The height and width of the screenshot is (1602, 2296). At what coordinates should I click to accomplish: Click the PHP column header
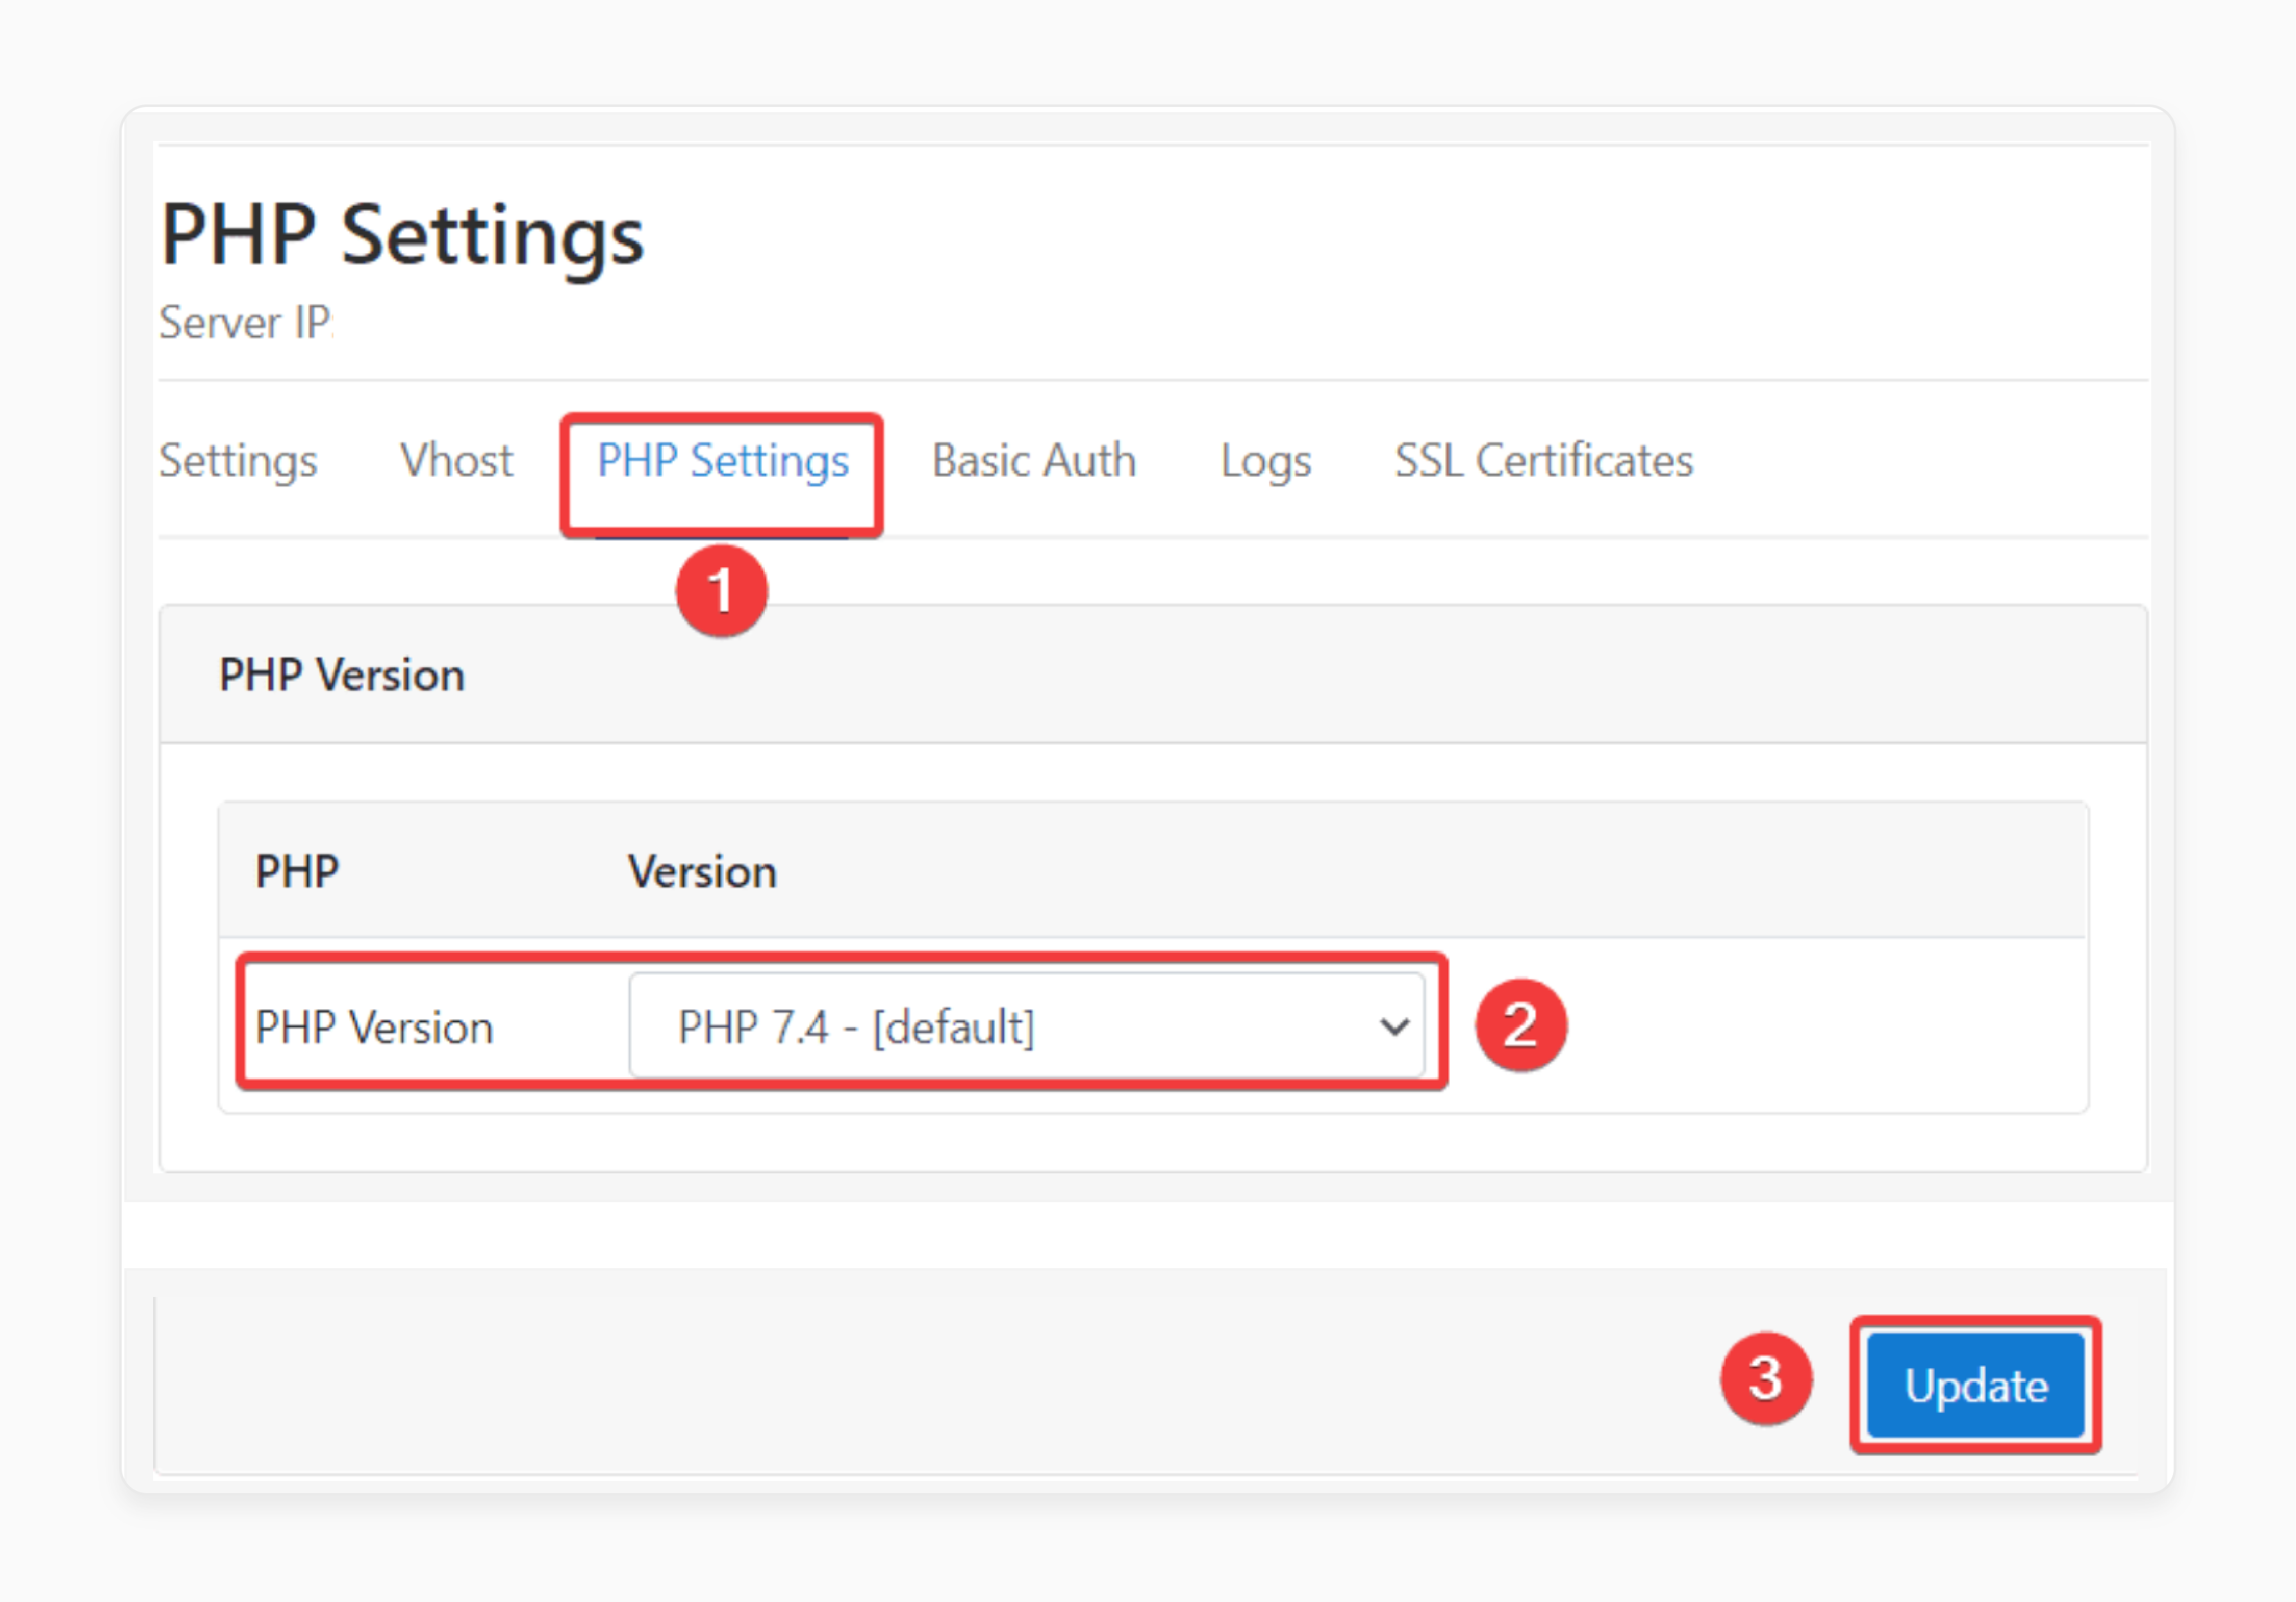click(297, 871)
